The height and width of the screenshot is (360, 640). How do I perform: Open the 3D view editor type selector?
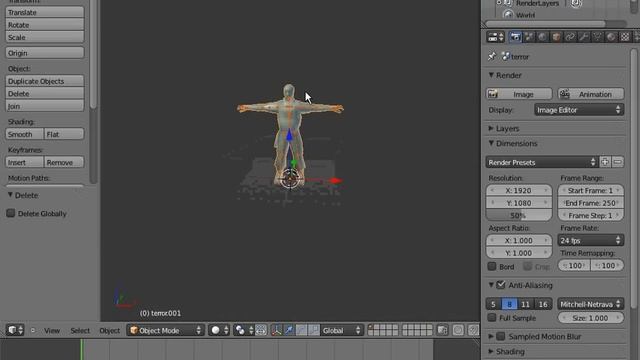15,330
